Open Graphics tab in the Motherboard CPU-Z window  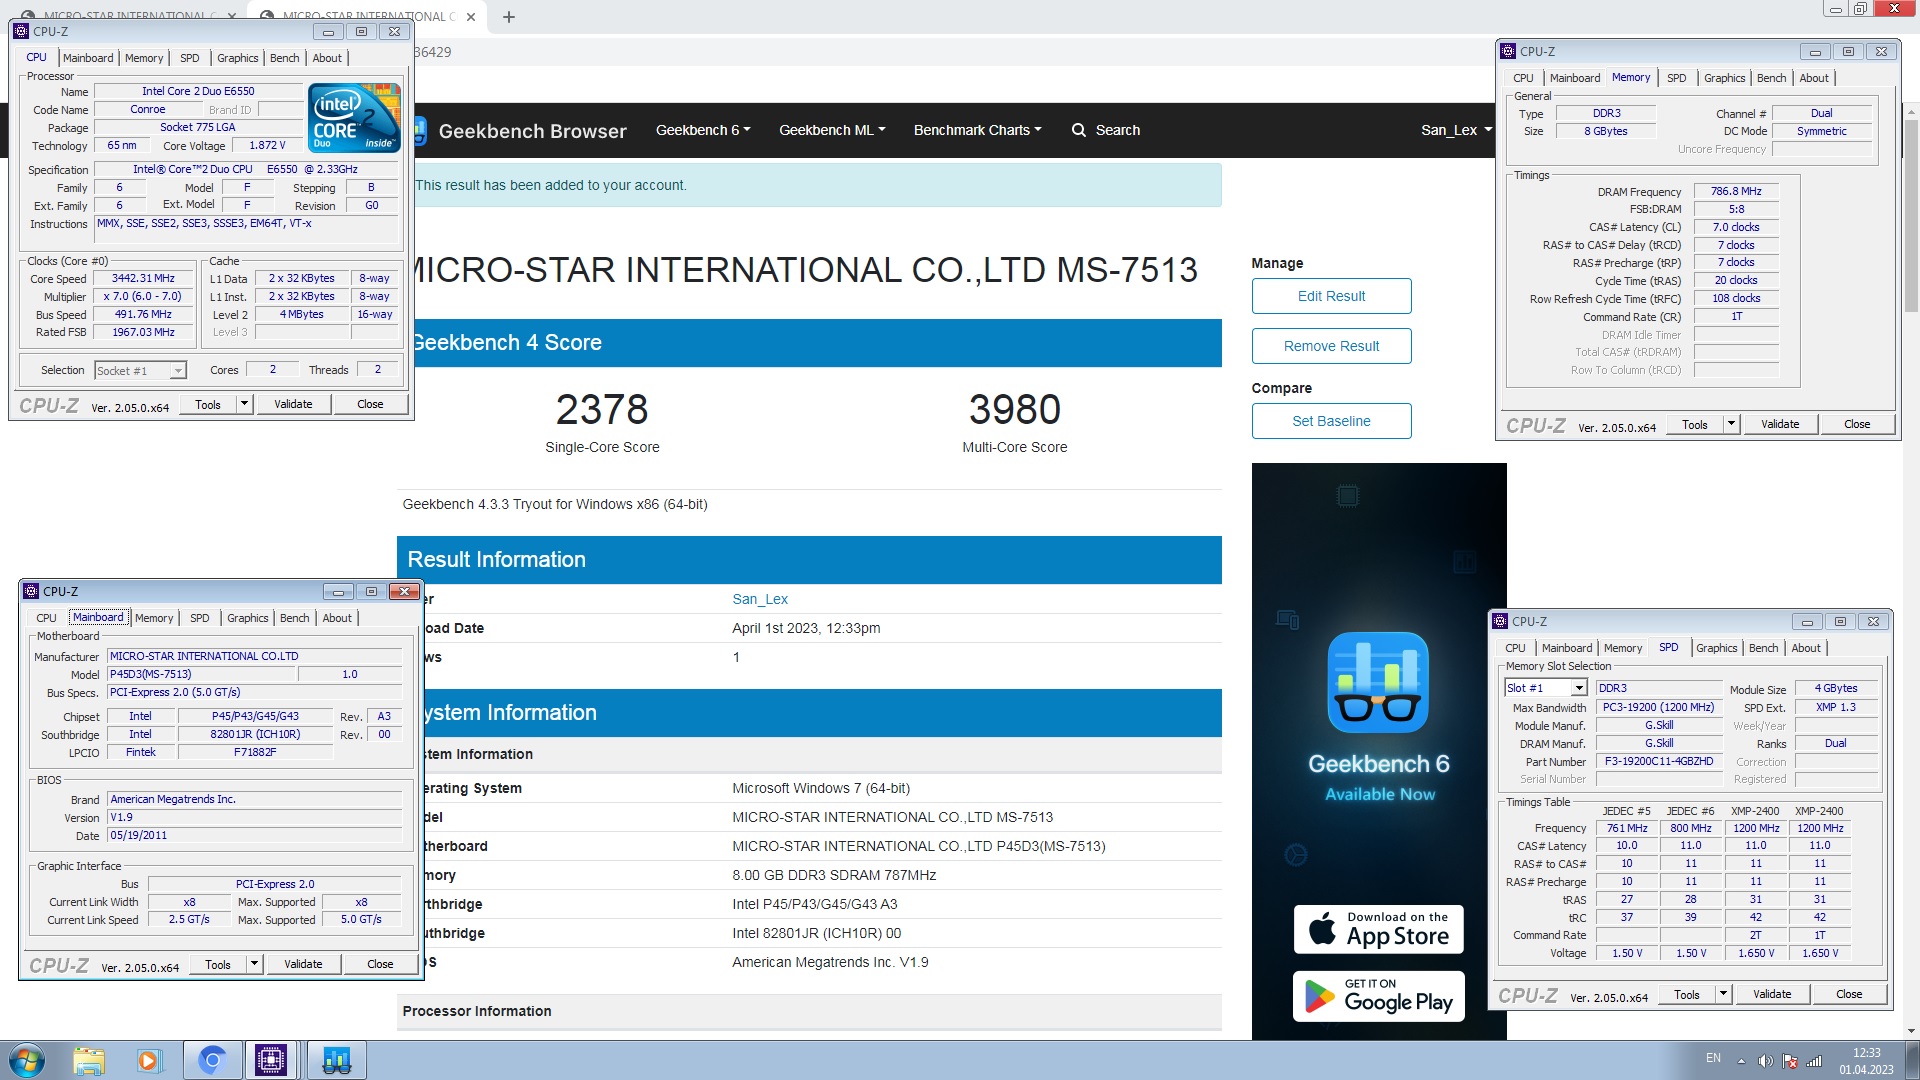[247, 618]
